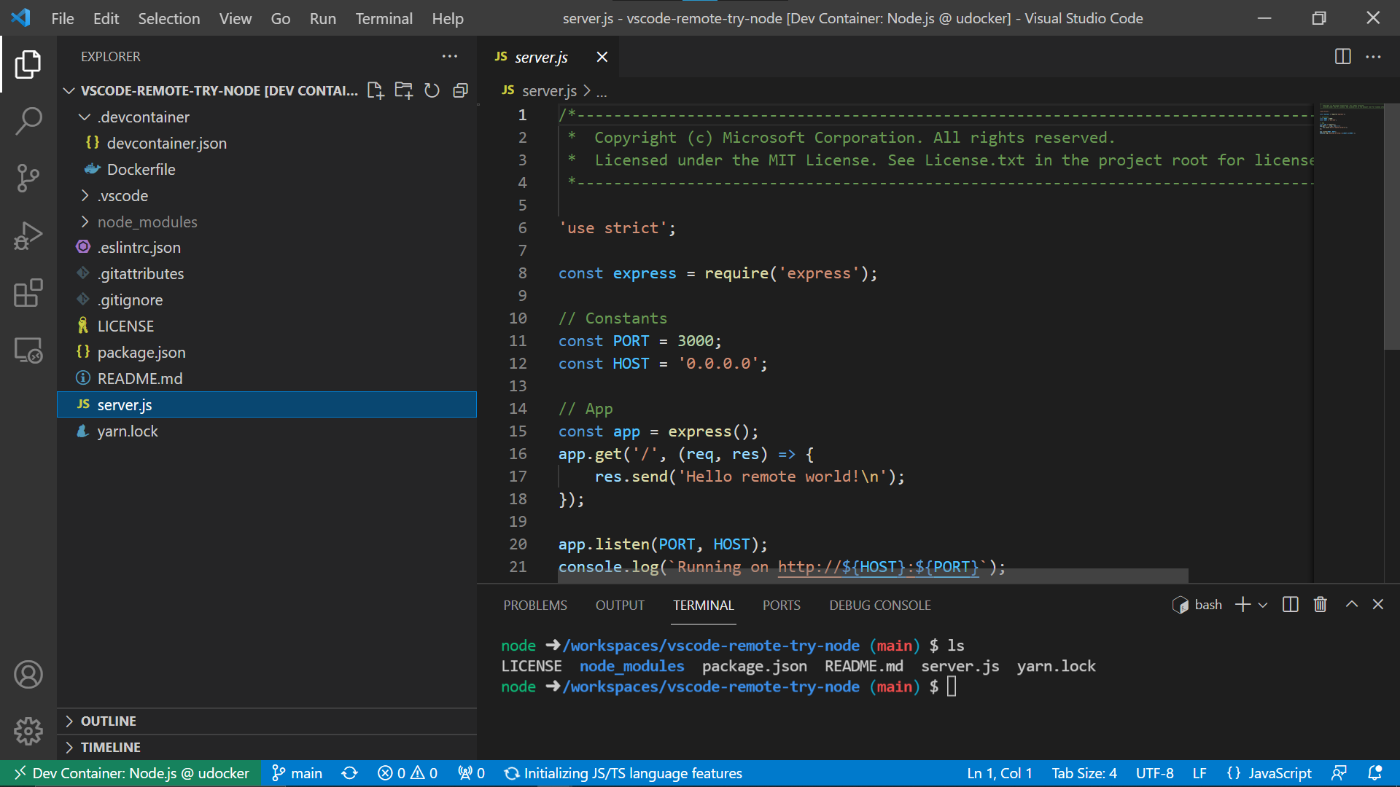Screen dimensions: 1400x787
Task: Click the New File icon in Explorer
Action: [x=375, y=90]
